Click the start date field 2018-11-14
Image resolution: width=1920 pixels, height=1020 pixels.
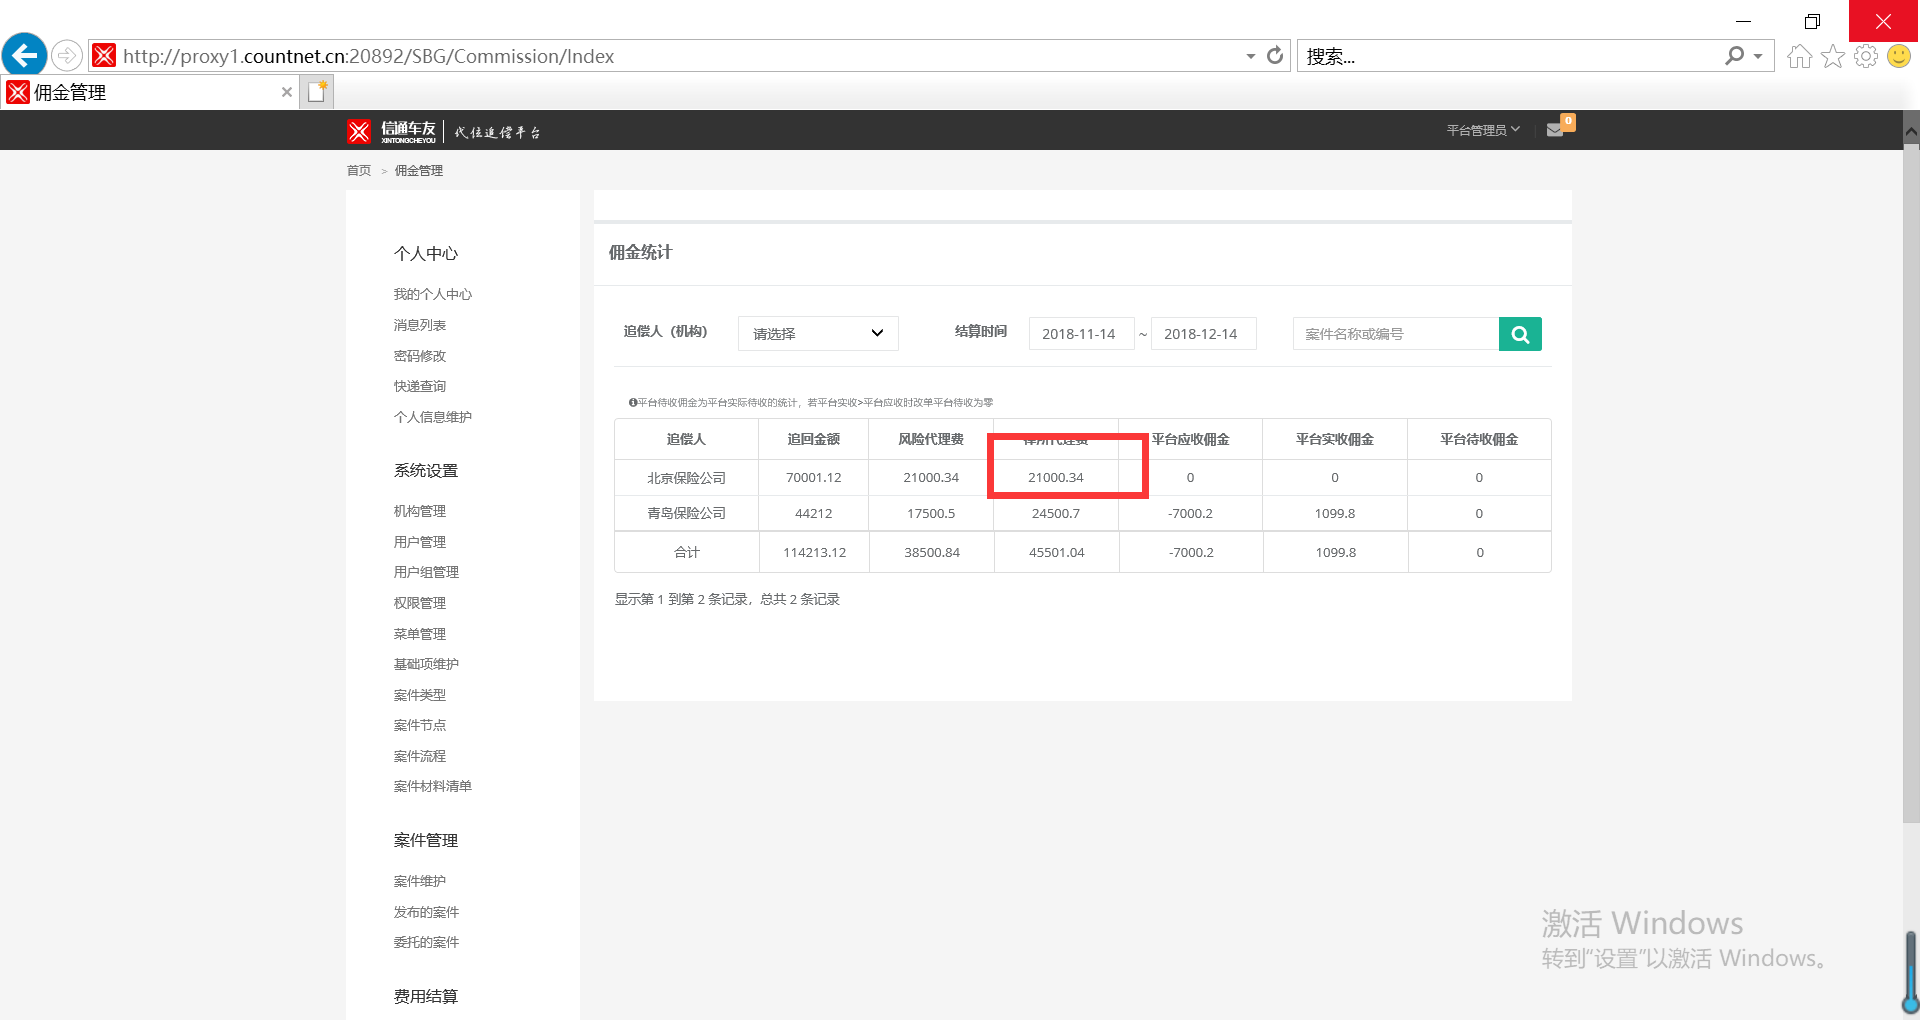point(1080,334)
